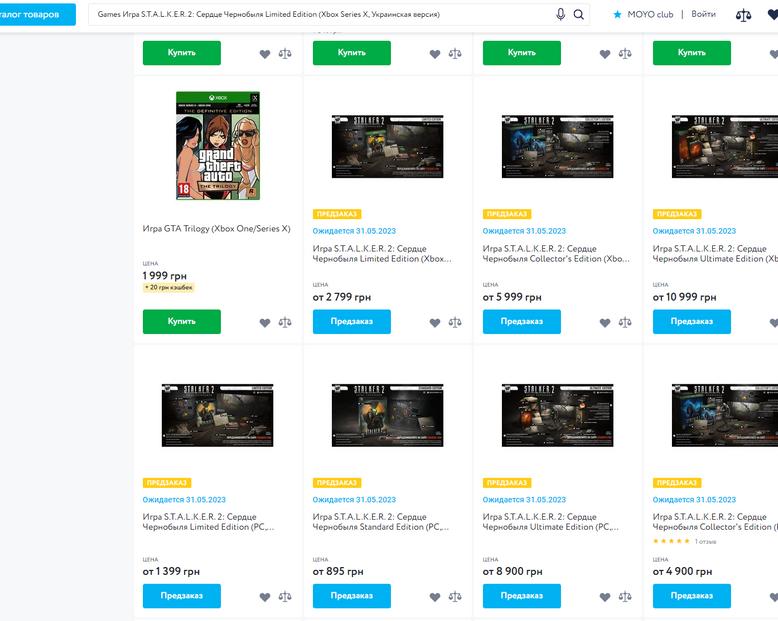Click heart icon in top row third card
Viewport: 778px width, 621px height.
tap(605, 54)
